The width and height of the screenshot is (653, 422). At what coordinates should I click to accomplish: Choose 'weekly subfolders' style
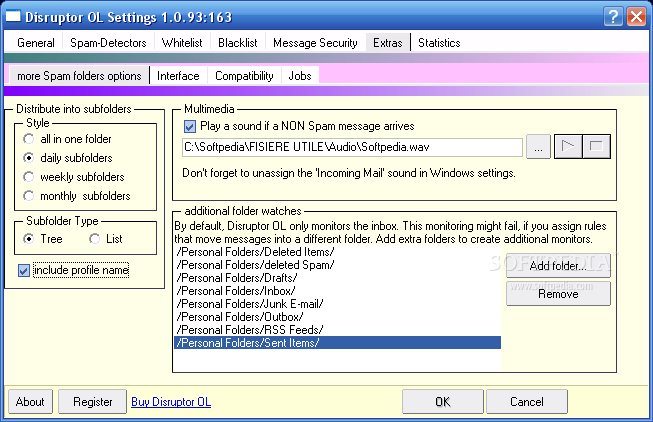pyautogui.click(x=74, y=177)
